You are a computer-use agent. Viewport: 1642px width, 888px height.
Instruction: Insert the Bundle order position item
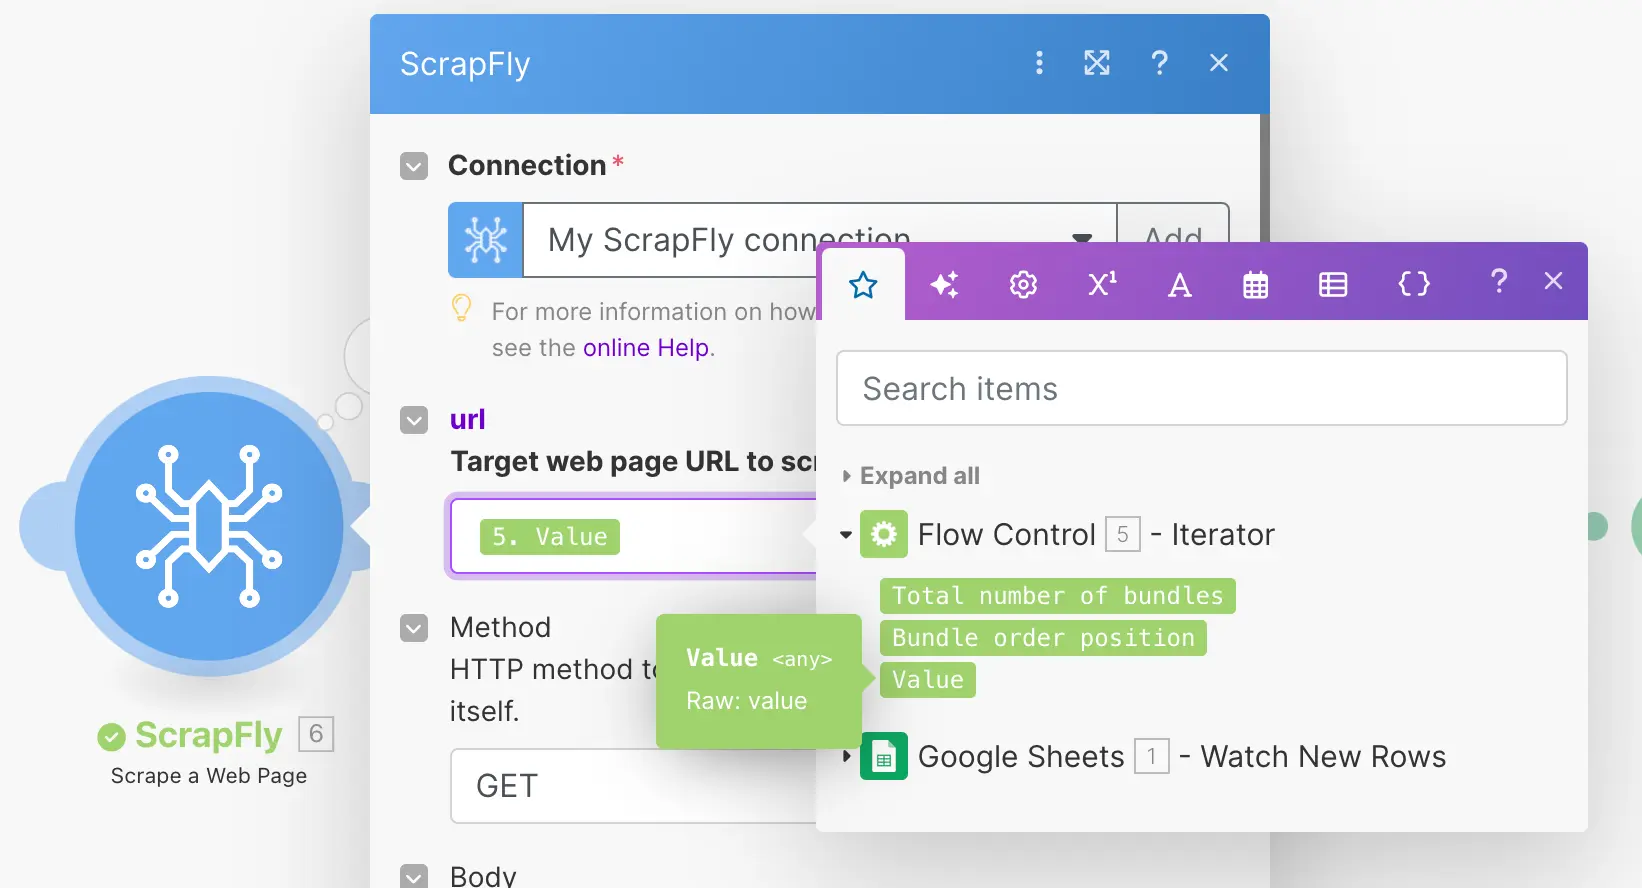click(x=1043, y=638)
